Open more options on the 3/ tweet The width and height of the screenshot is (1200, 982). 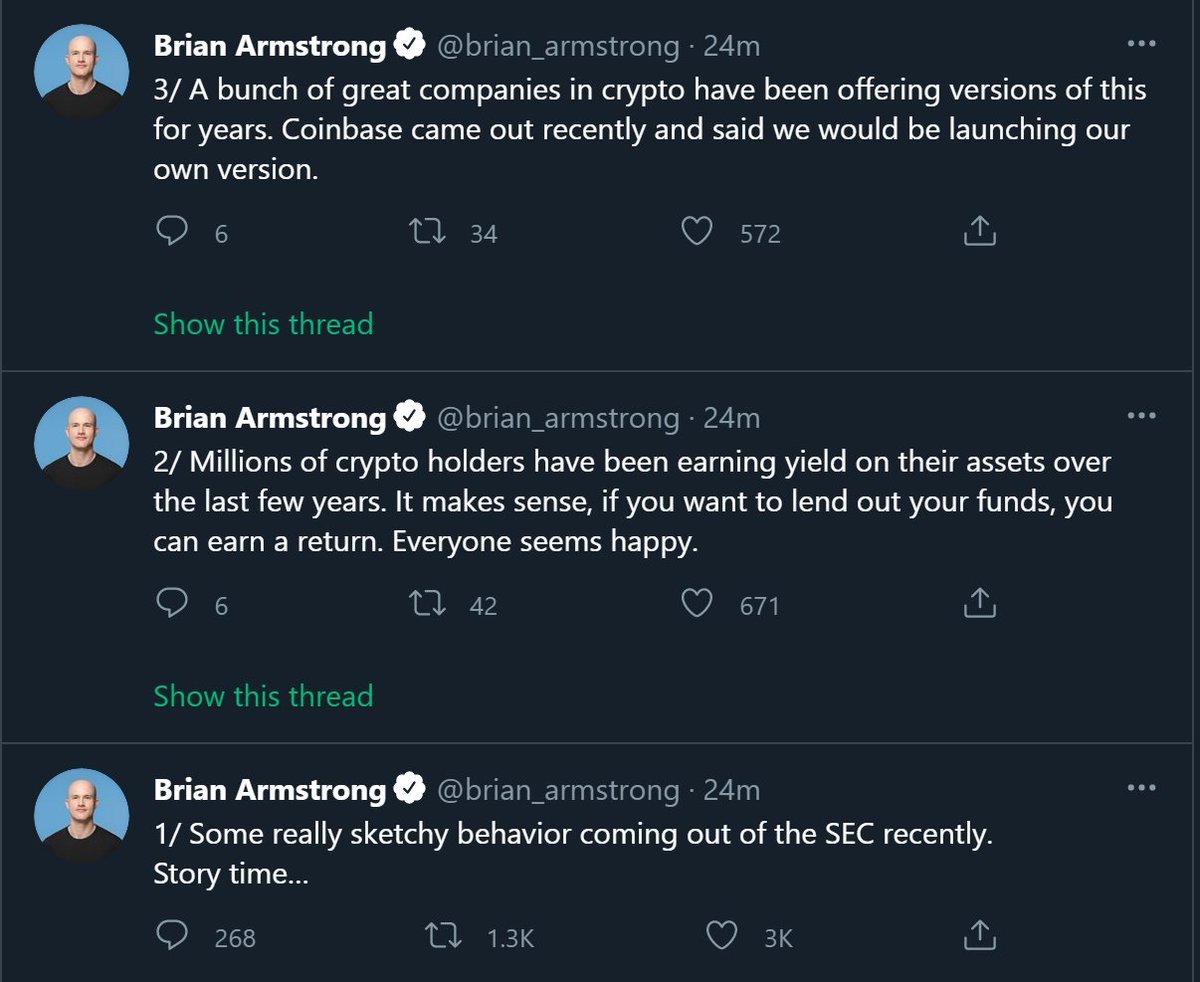pos(1141,44)
